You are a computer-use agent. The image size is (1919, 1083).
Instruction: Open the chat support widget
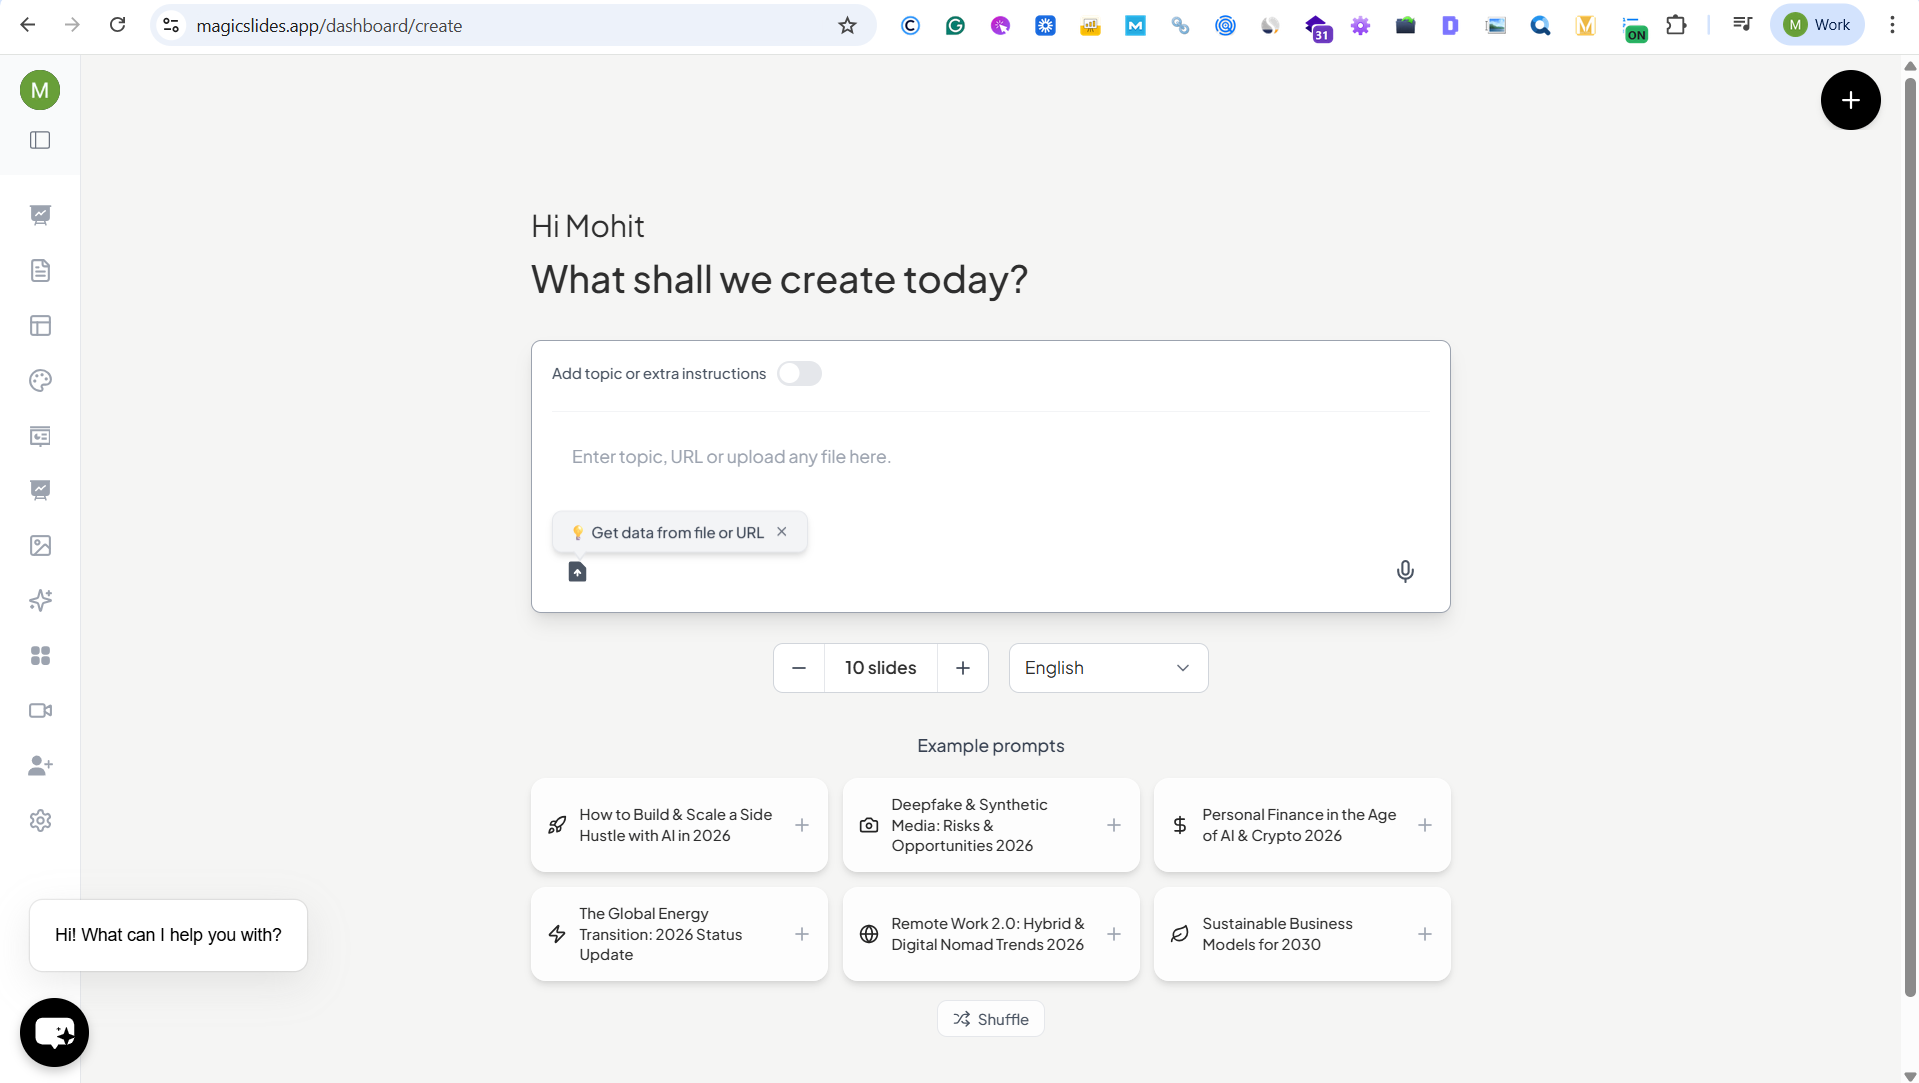(54, 1032)
